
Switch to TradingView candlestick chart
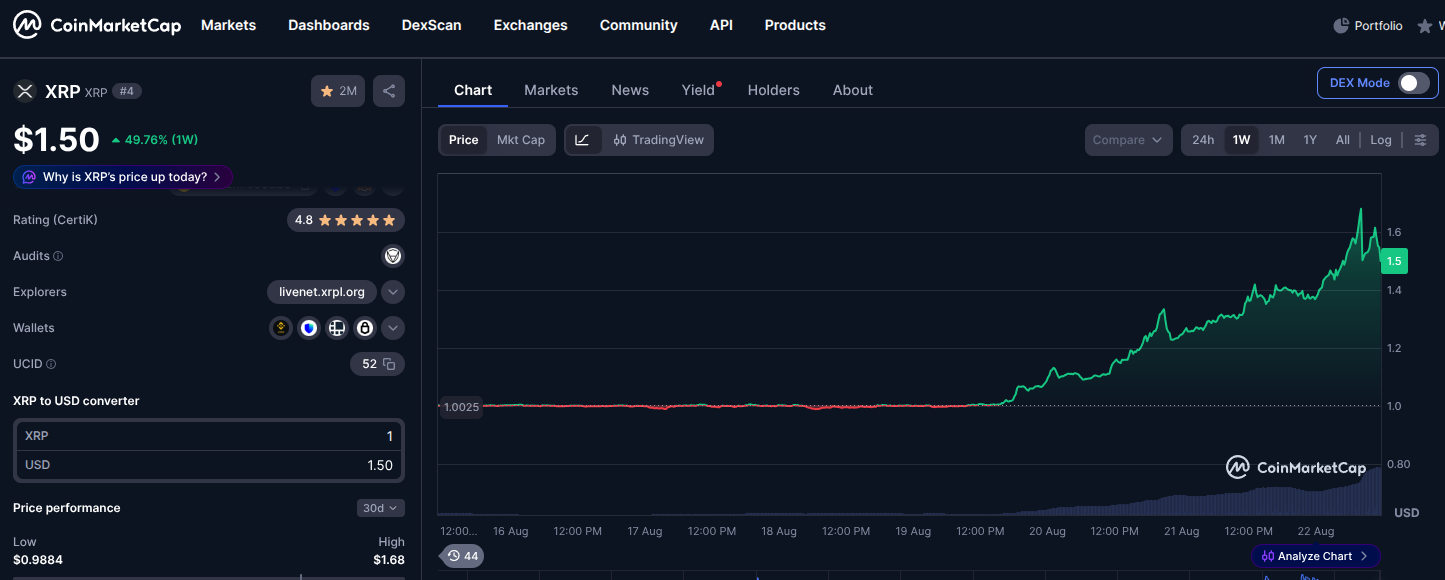tap(659, 140)
